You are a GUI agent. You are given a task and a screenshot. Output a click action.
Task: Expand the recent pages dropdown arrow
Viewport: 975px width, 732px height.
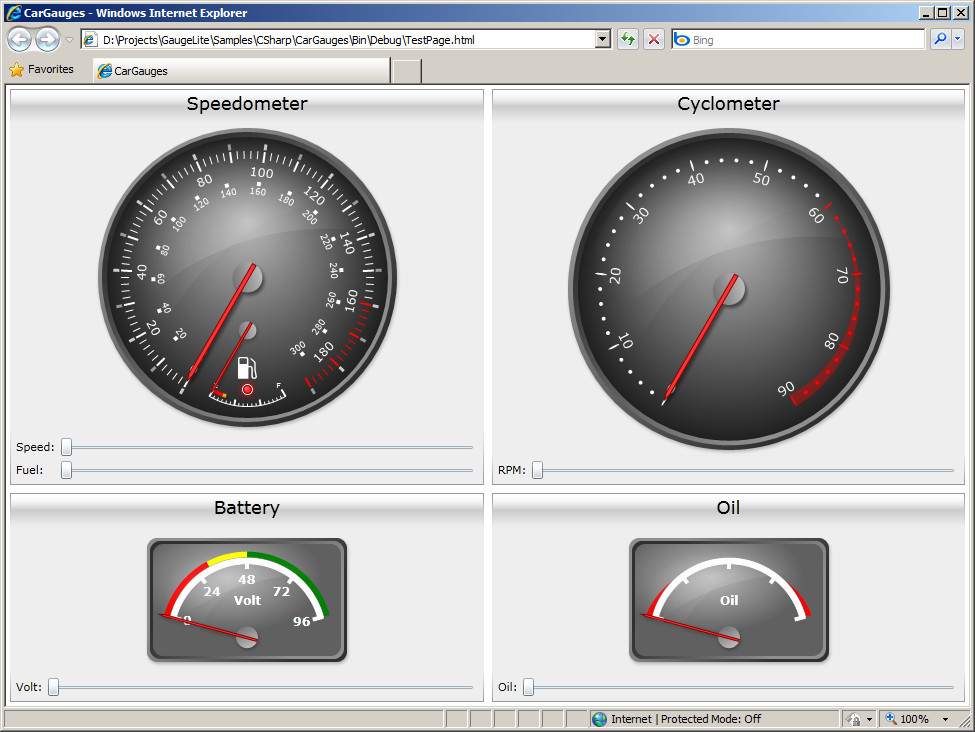click(x=69, y=40)
